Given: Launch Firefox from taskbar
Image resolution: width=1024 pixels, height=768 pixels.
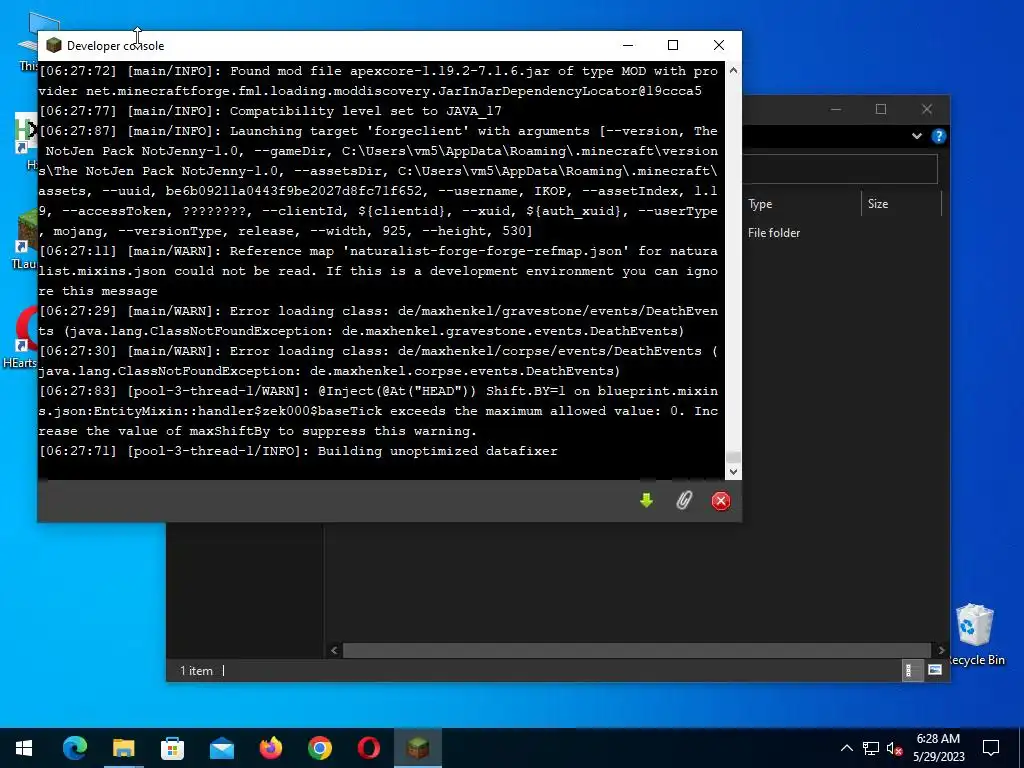Looking at the screenshot, I should click(270, 748).
